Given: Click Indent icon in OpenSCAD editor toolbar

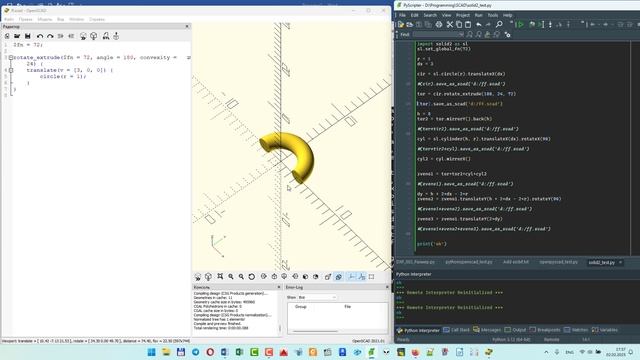Looking at the screenshot, I should click(71, 36).
